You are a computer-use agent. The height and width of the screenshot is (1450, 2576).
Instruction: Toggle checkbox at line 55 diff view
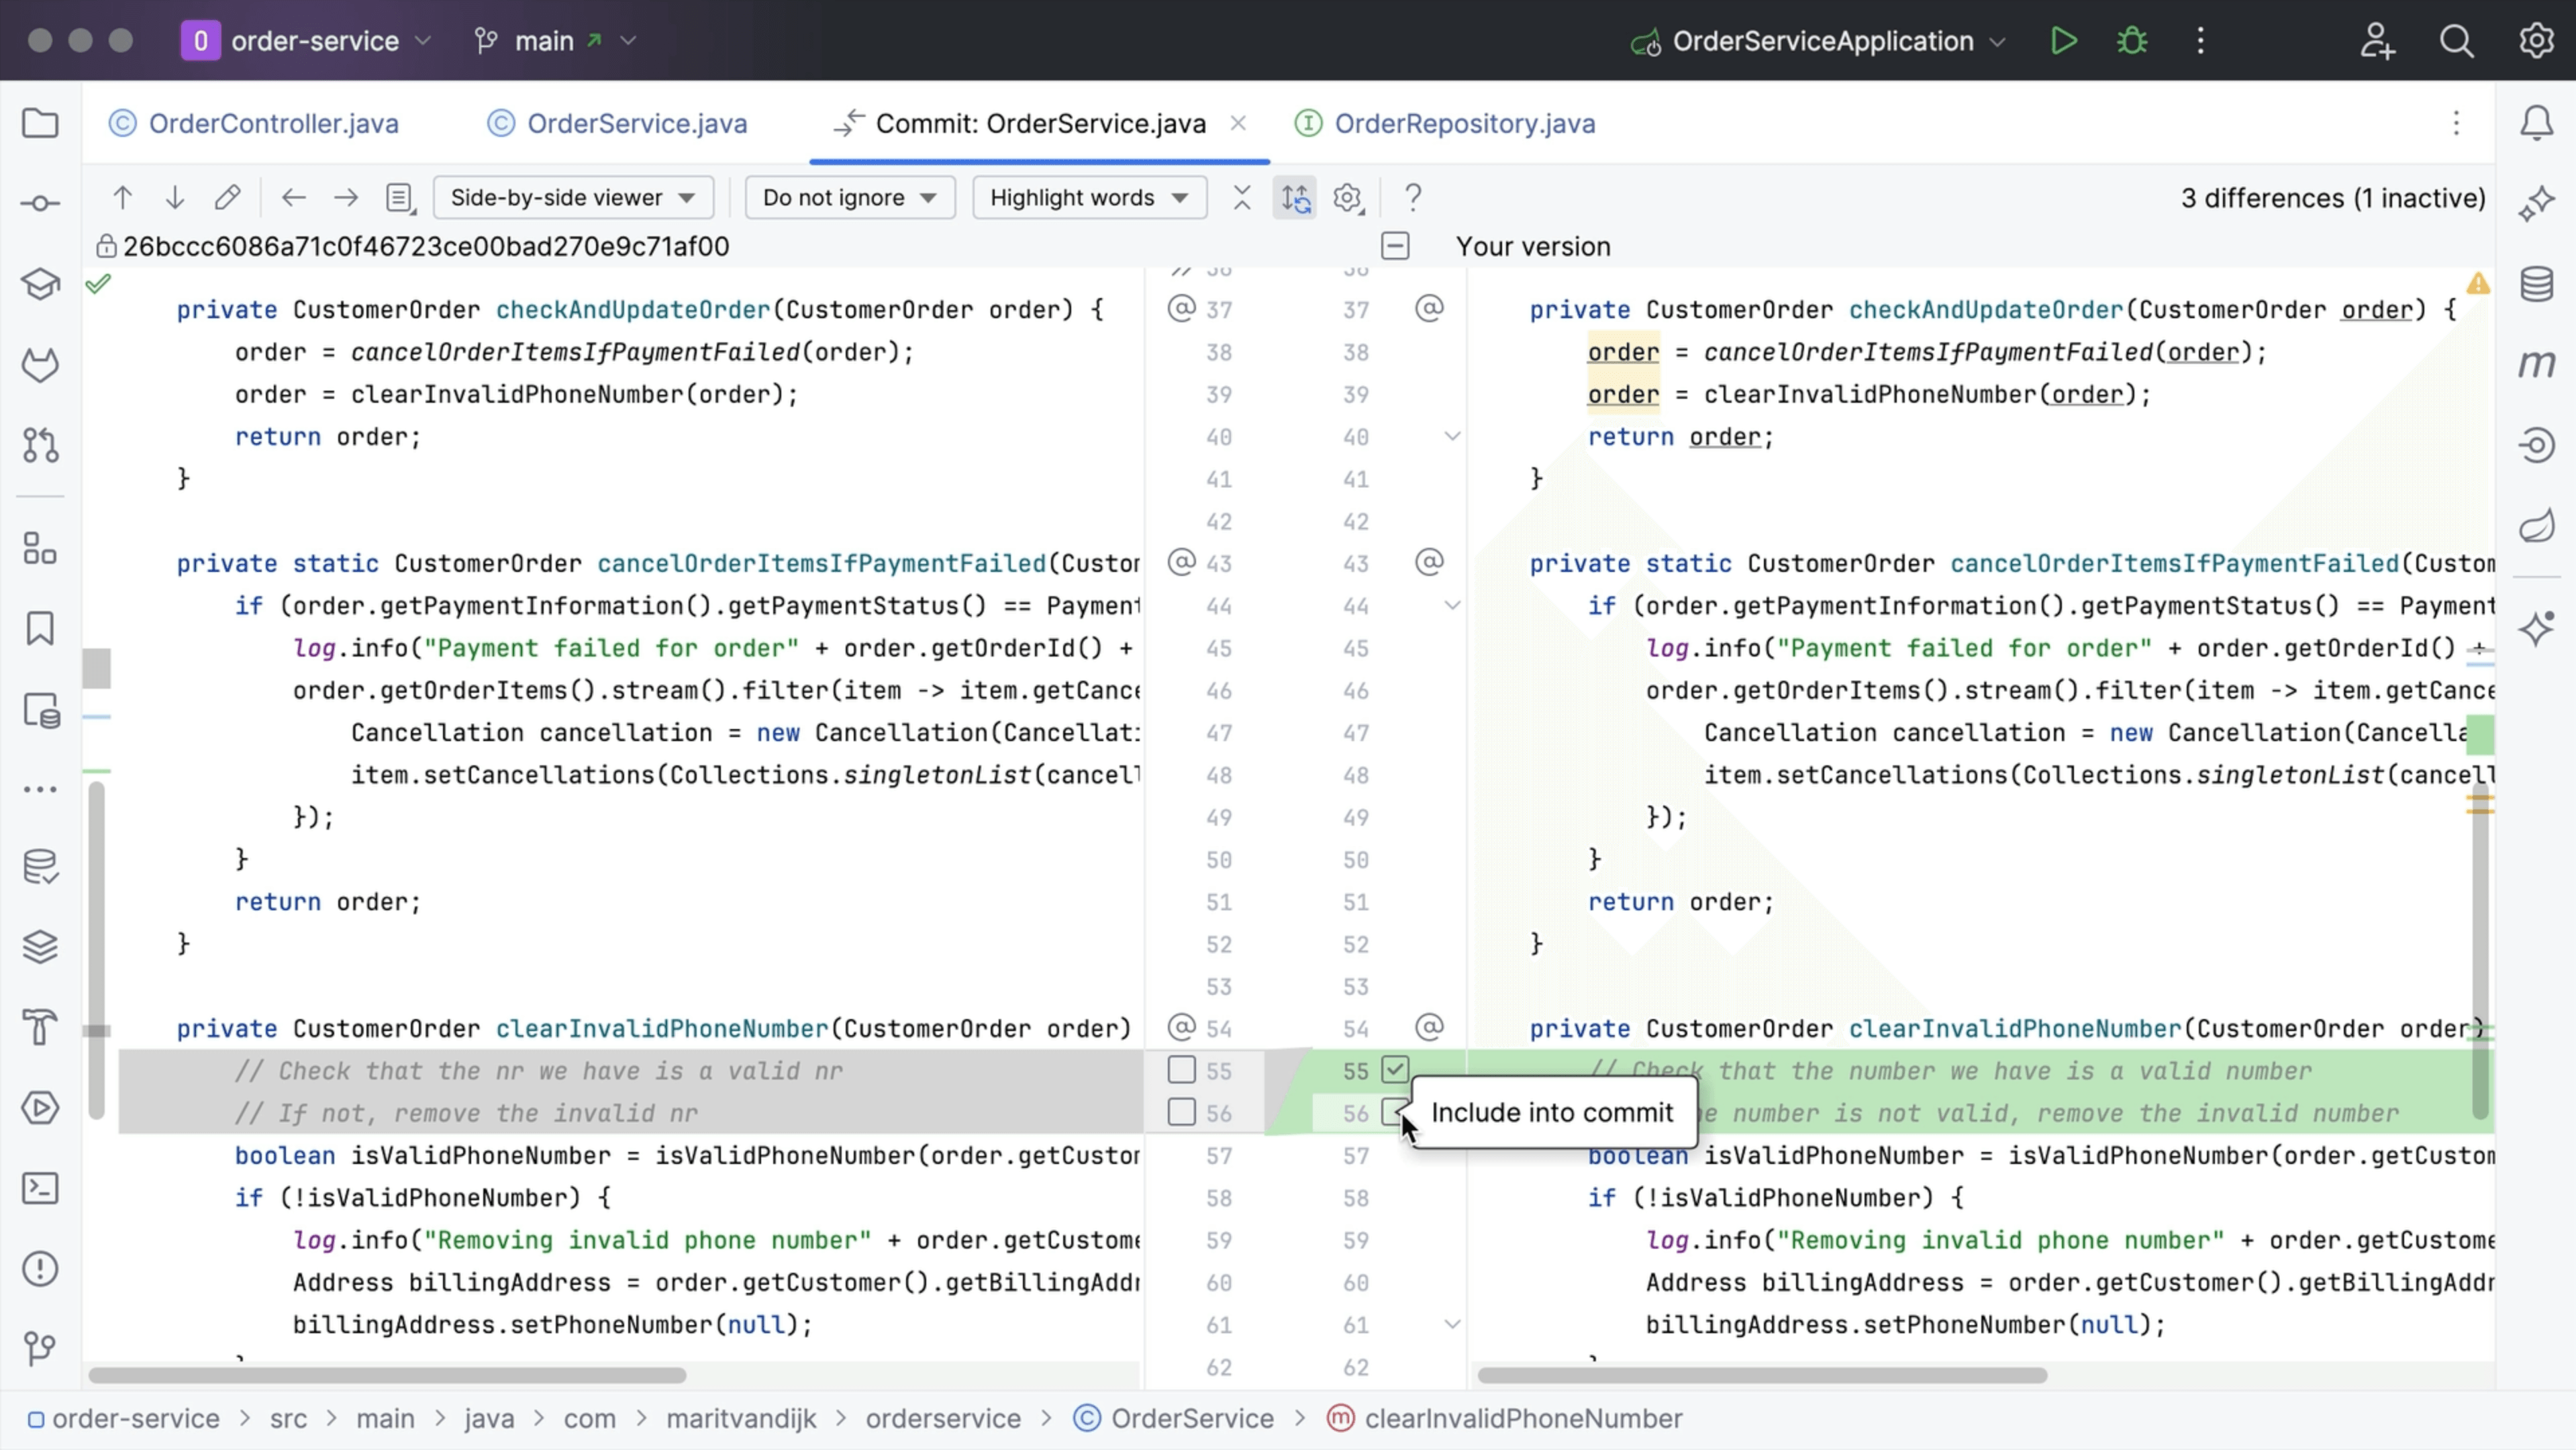pyautogui.click(x=1396, y=1069)
